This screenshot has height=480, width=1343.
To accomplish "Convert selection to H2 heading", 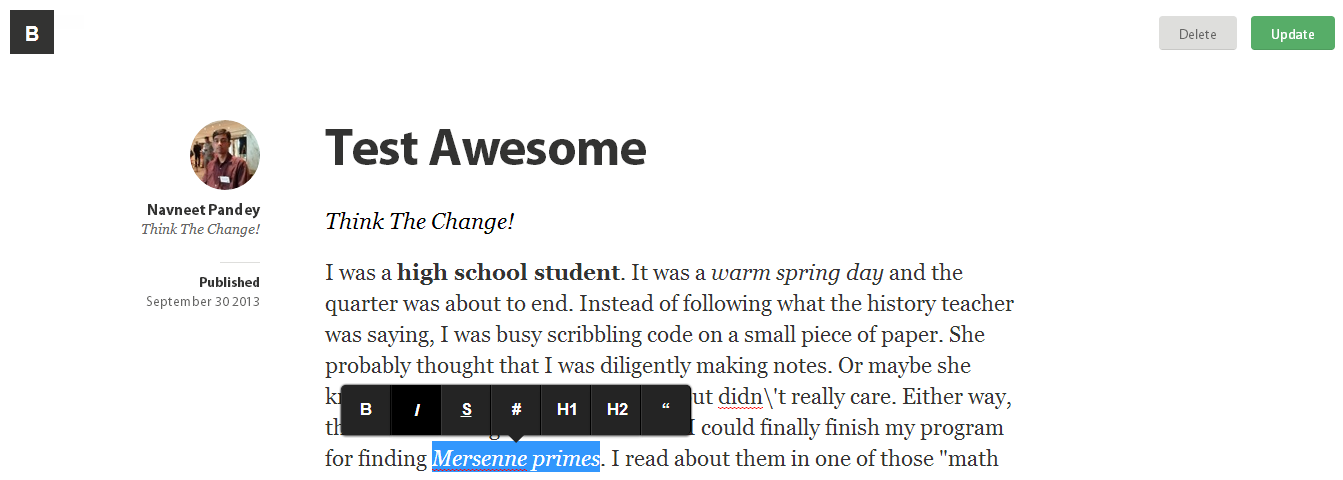I will pos(616,410).
